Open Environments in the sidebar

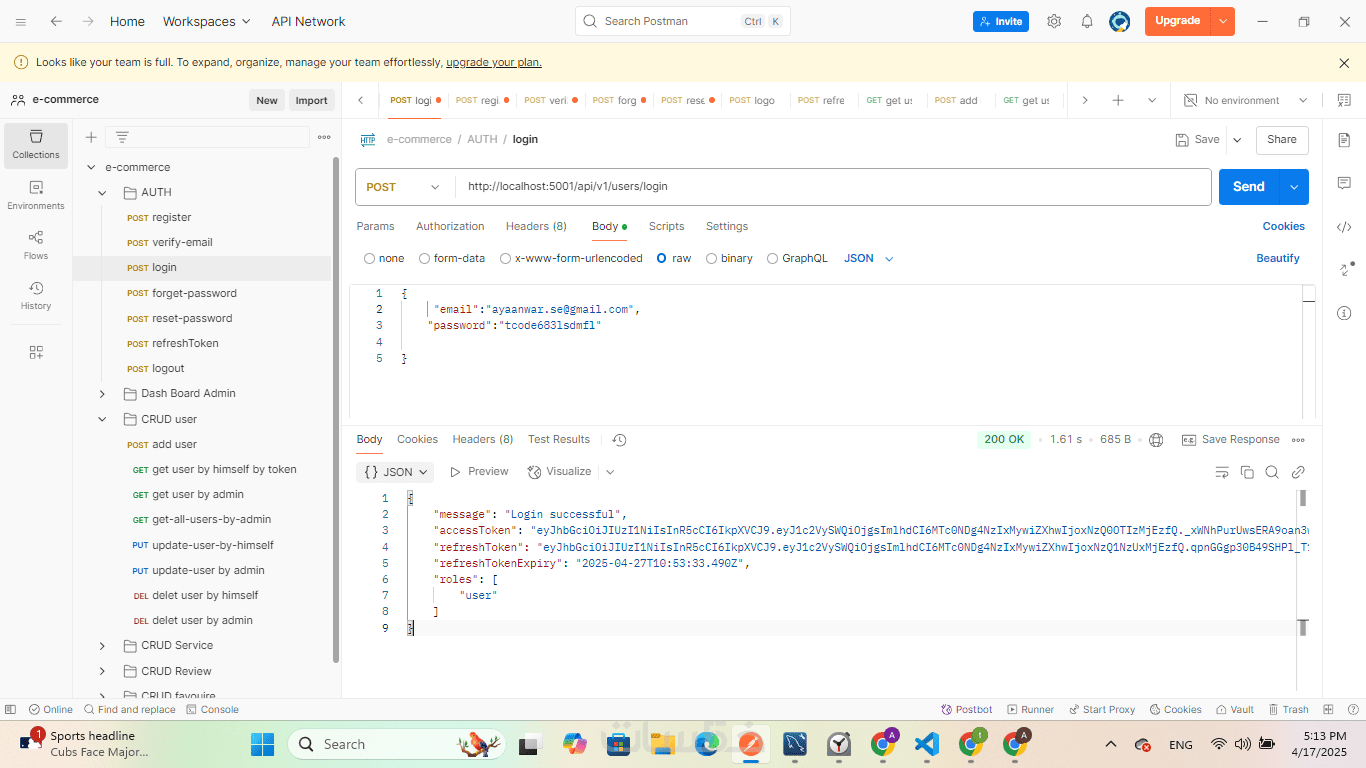pyautogui.click(x=36, y=195)
